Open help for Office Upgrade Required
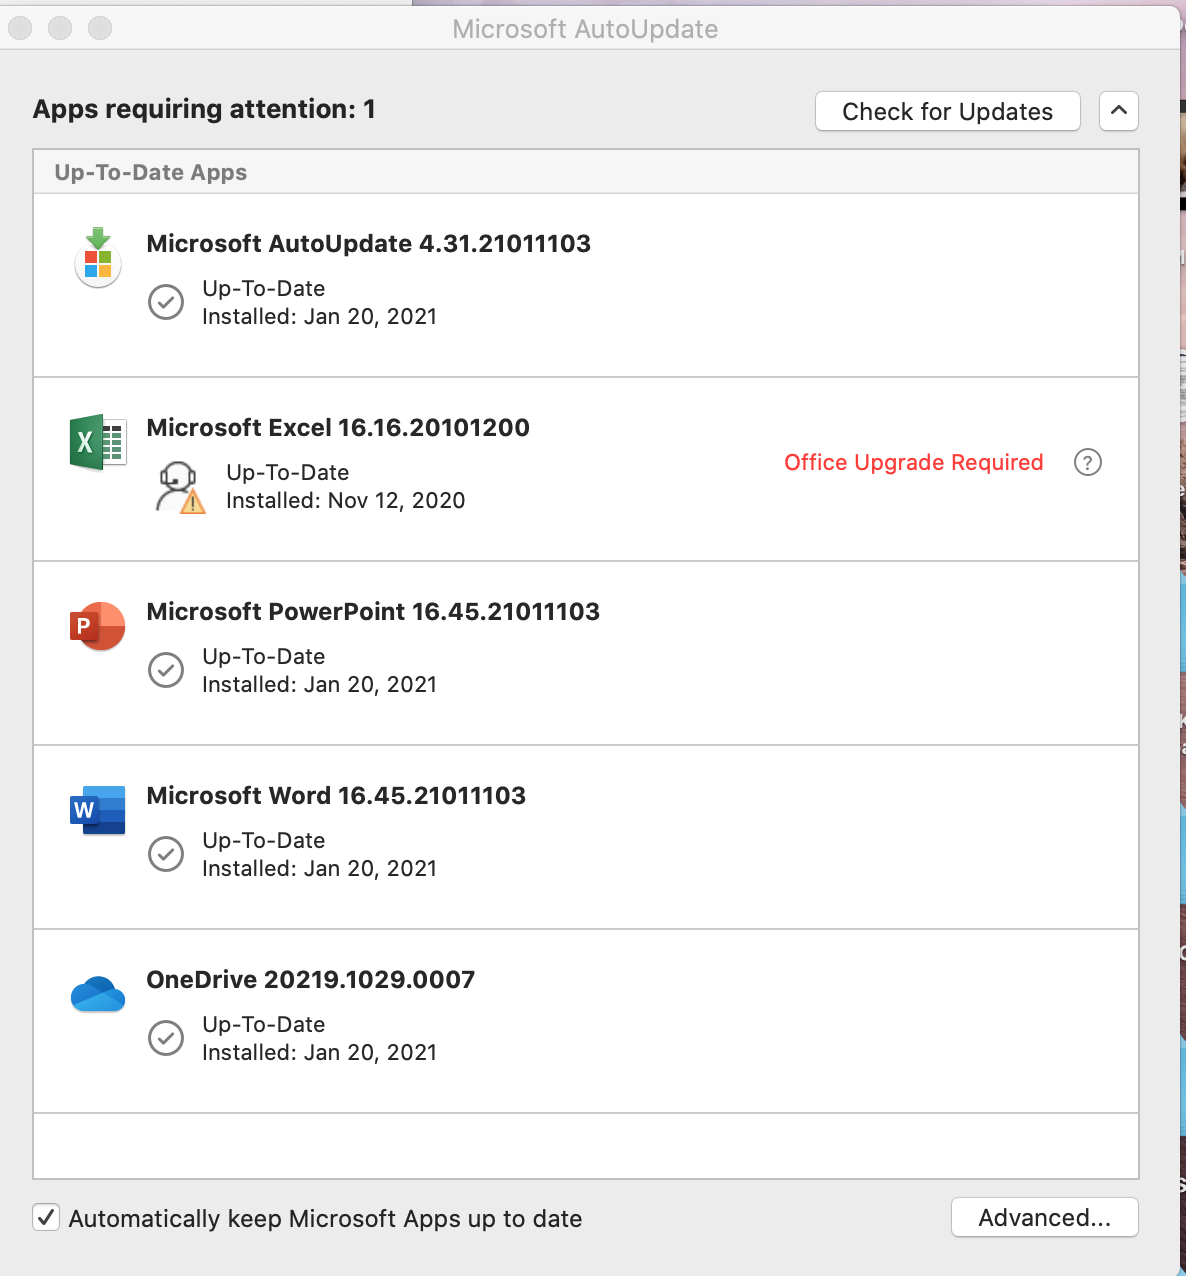 click(1087, 462)
